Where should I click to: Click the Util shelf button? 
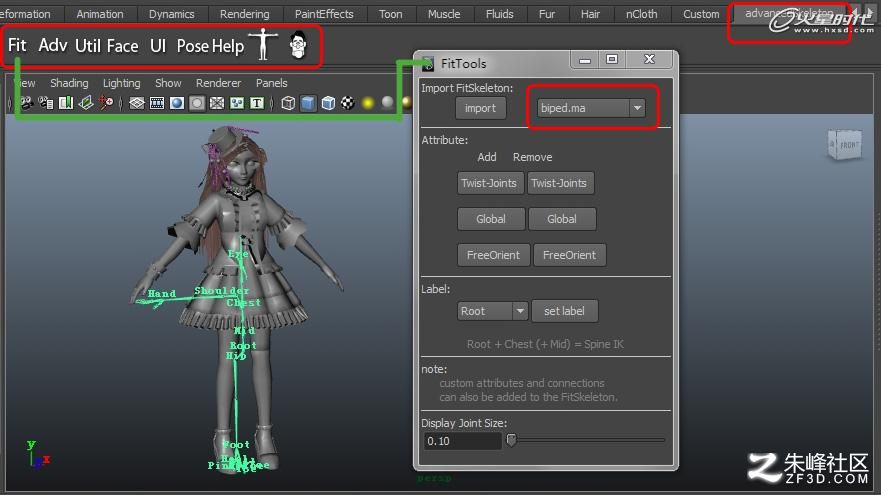pos(88,46)
